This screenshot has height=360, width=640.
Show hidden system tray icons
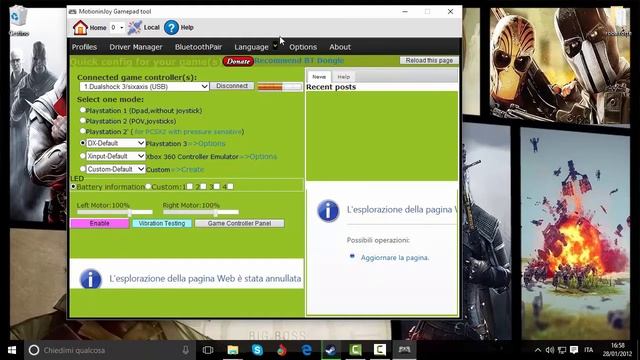[538, 350]
